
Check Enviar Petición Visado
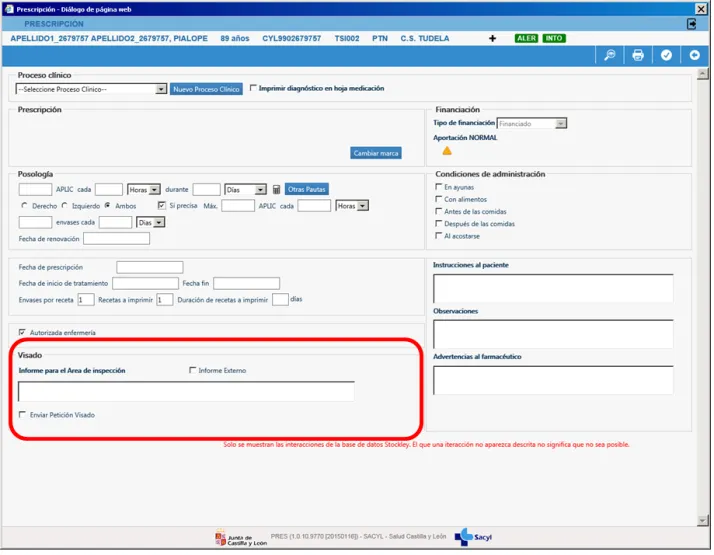[x=23, y=415]
